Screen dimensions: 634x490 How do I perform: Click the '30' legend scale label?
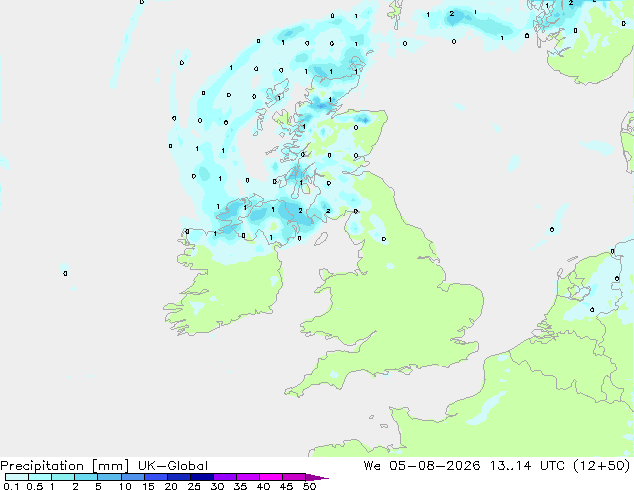click(217, 486)
